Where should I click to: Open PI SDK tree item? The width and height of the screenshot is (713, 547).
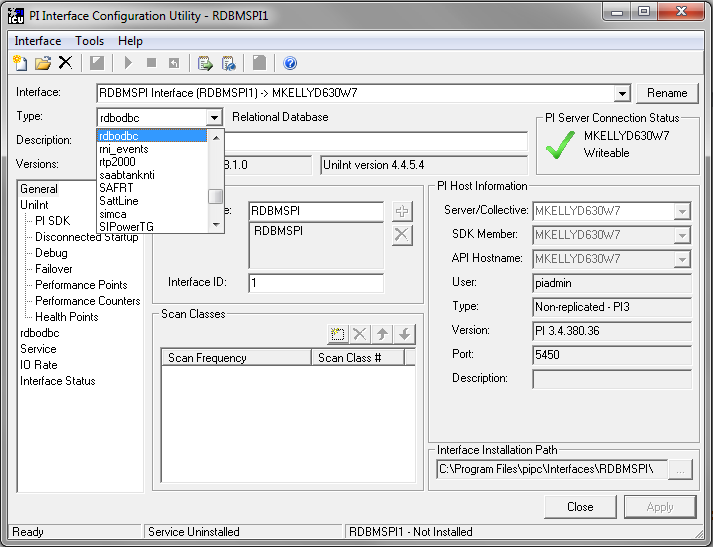click(53, 221)
